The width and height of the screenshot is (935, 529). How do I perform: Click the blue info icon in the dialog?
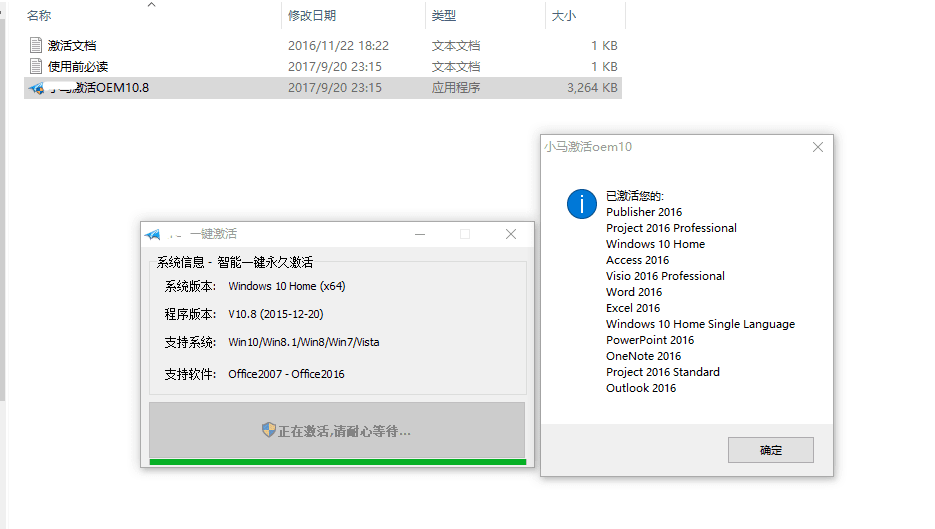[x=581, y=204]
